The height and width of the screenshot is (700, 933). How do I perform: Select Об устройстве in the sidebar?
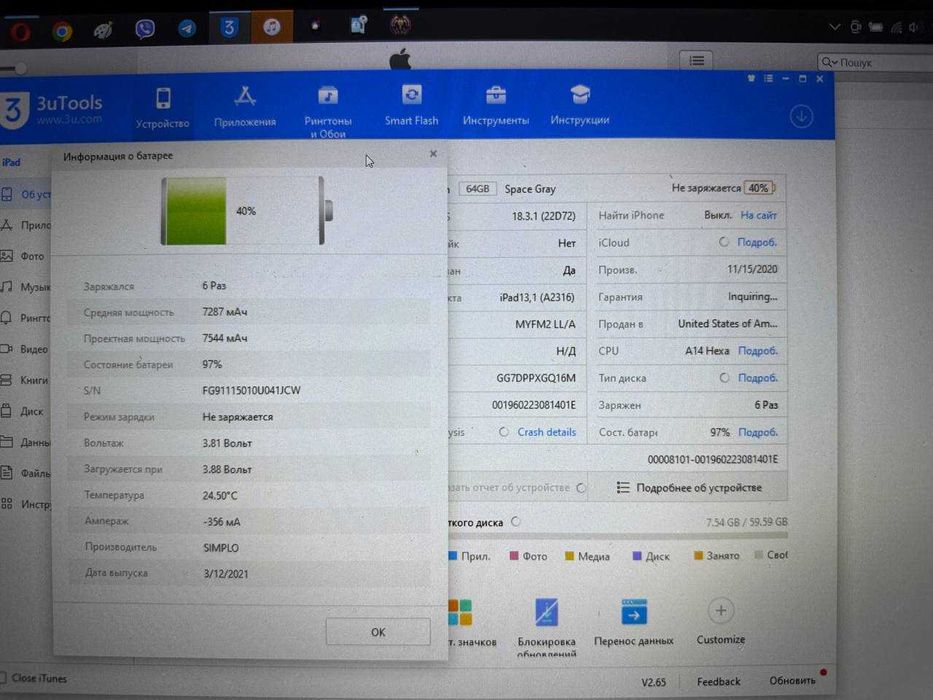[x=26, y=194]
